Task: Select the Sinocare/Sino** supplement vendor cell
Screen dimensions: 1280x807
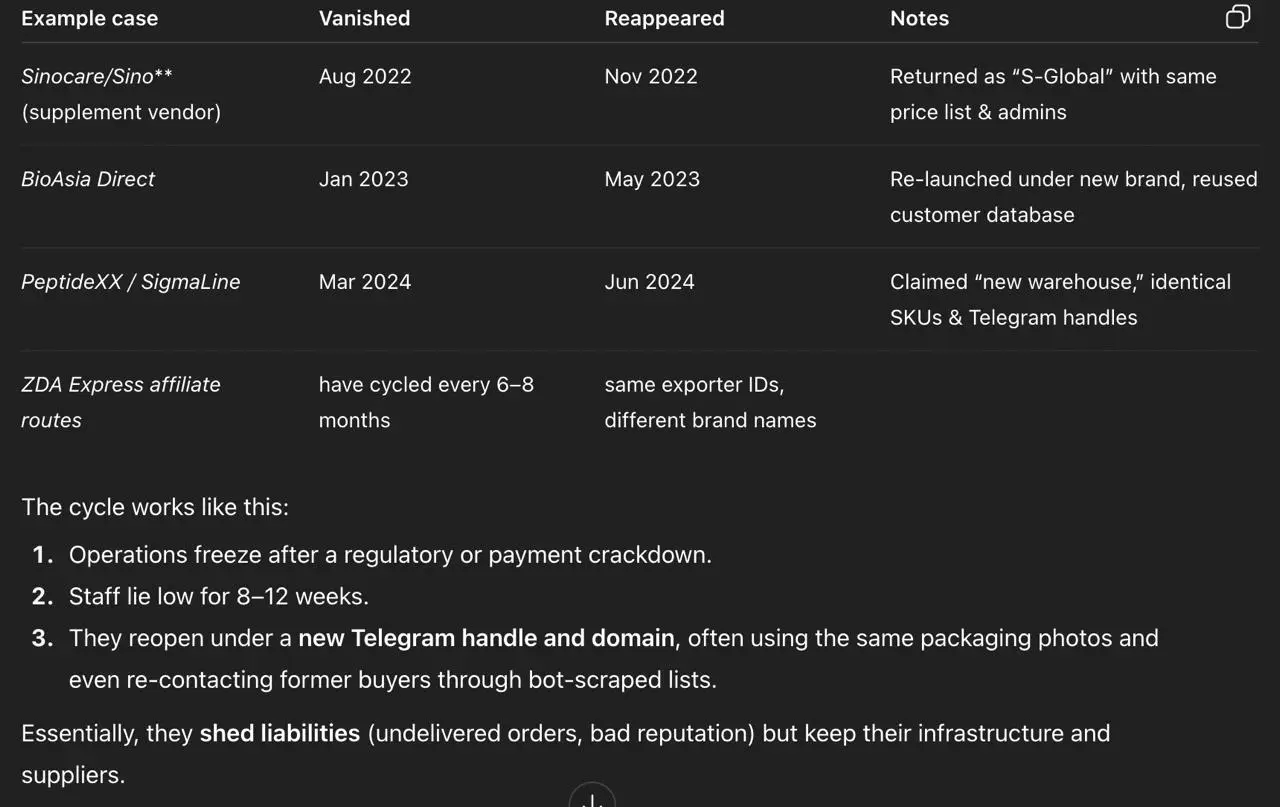Action: [121, 94]
